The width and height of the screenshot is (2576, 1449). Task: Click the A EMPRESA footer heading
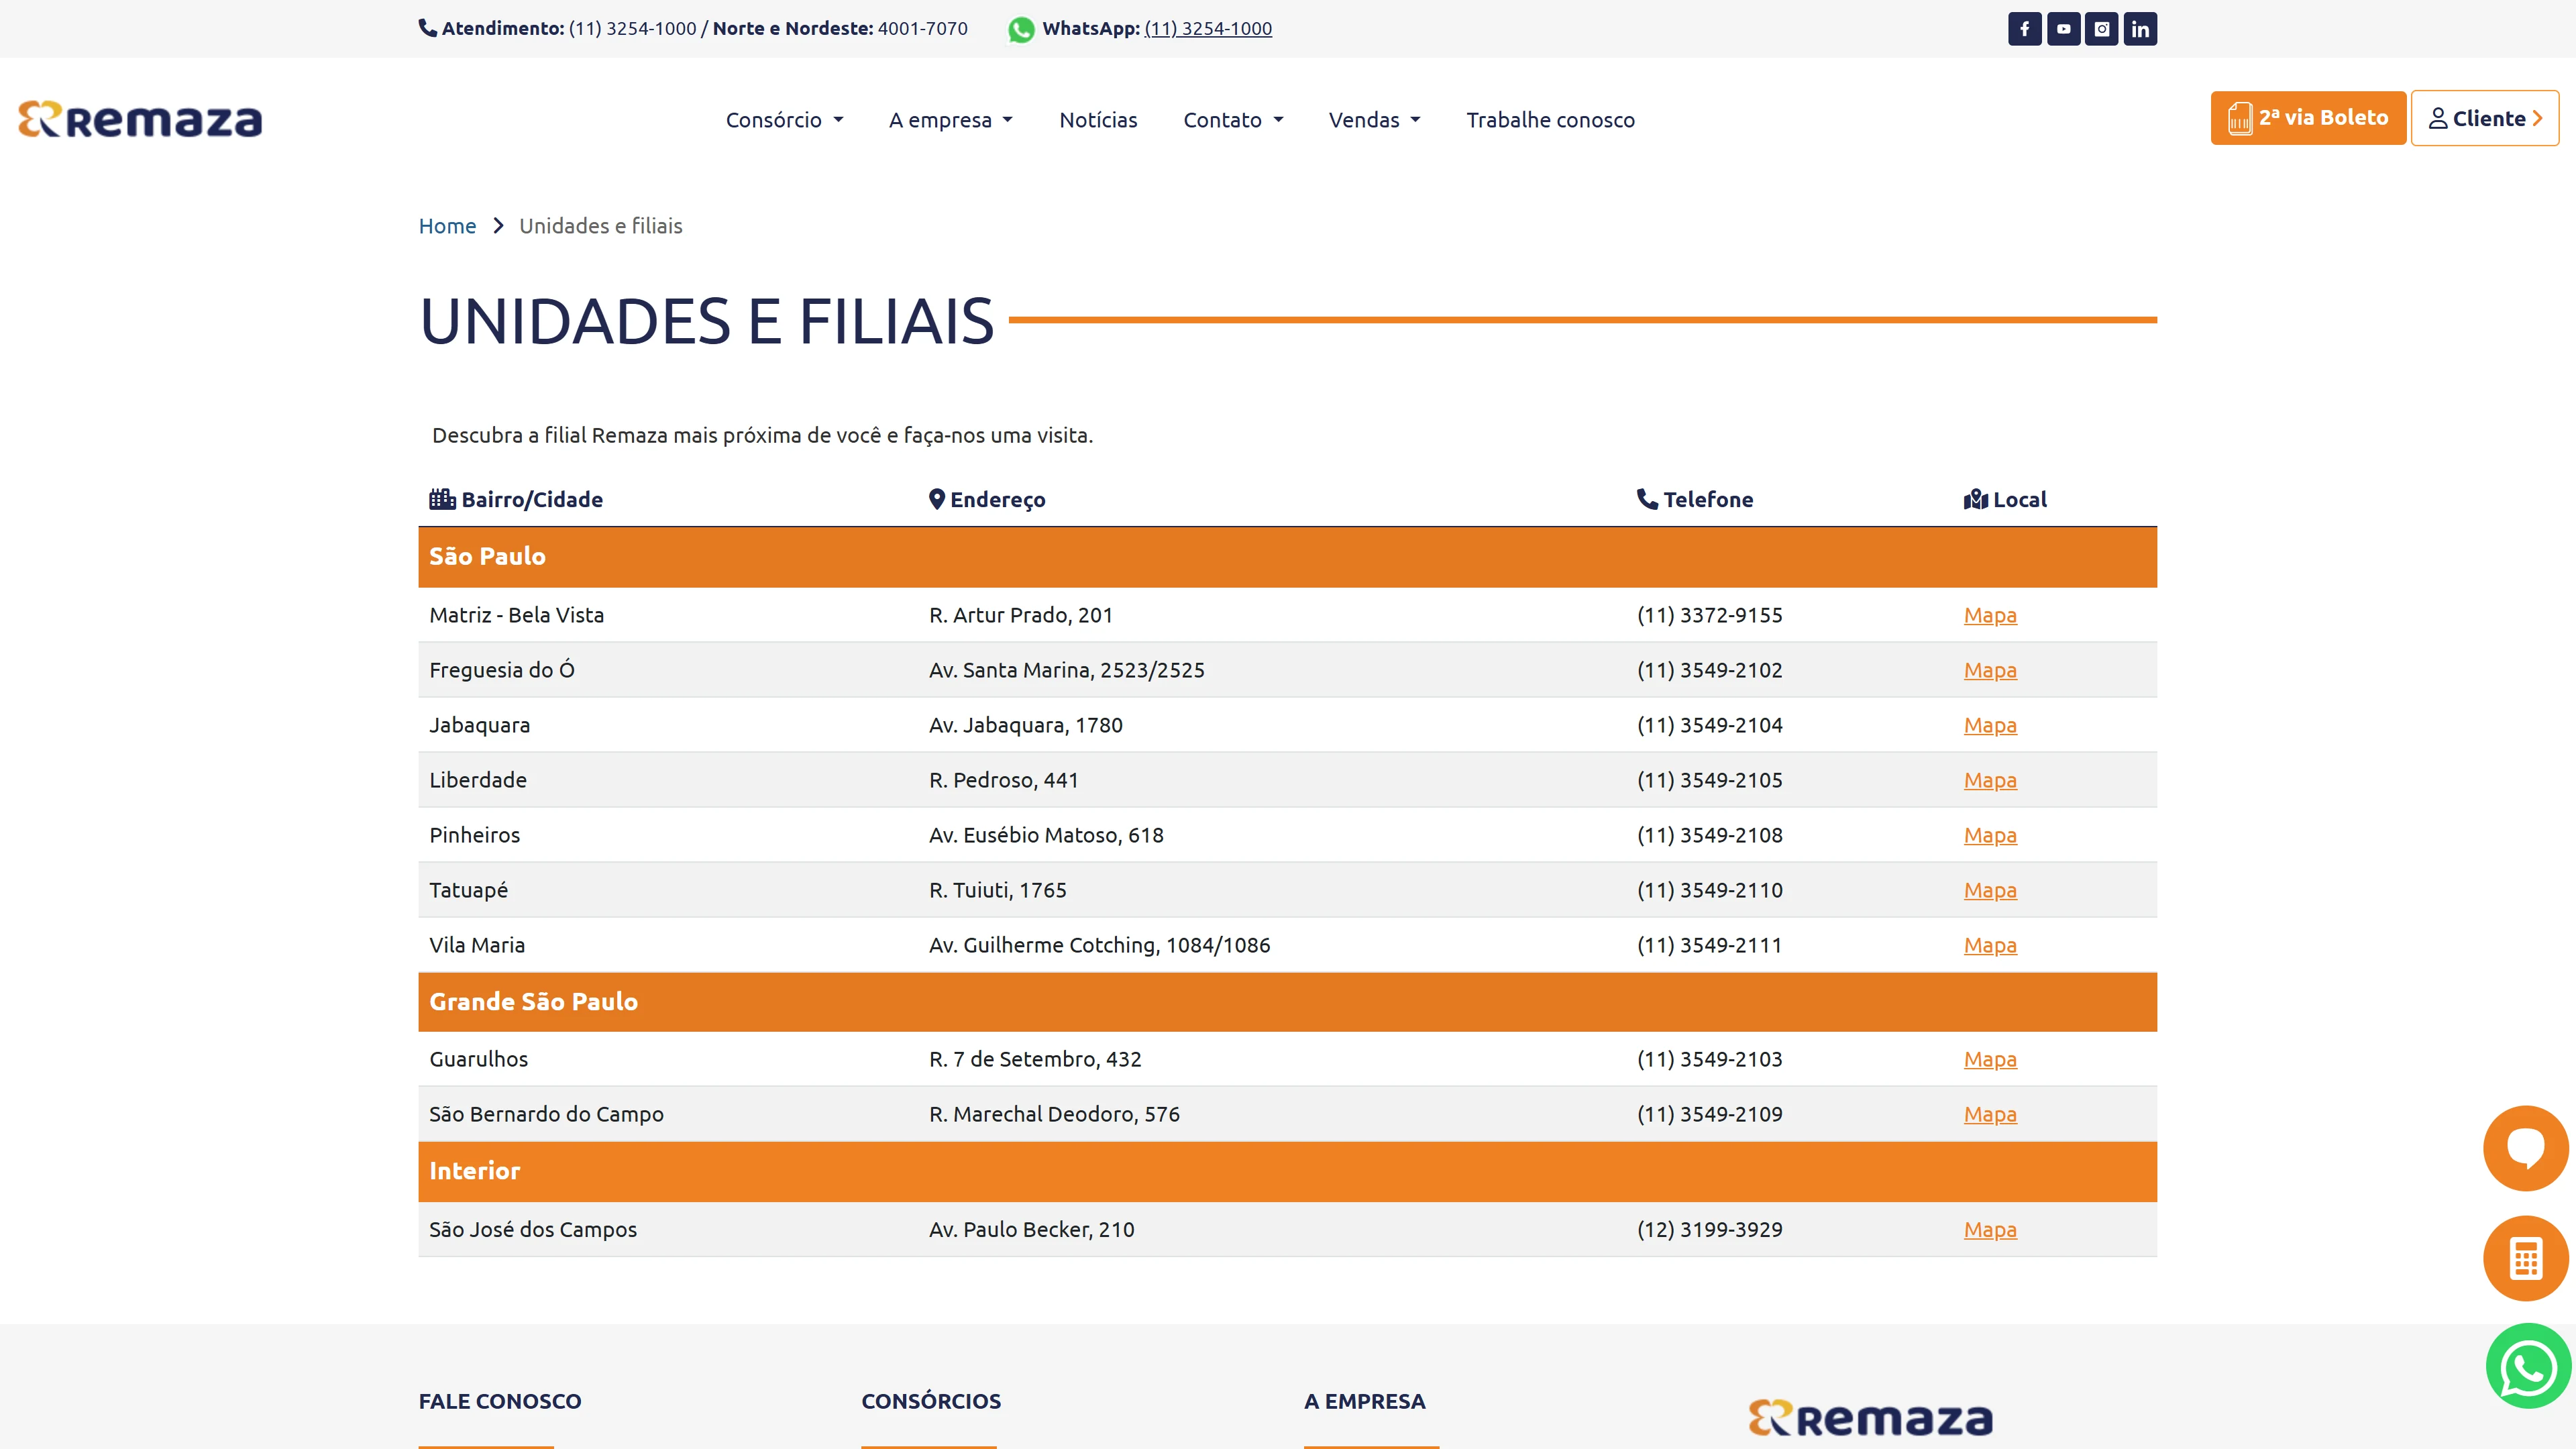click(1365, 1401)
